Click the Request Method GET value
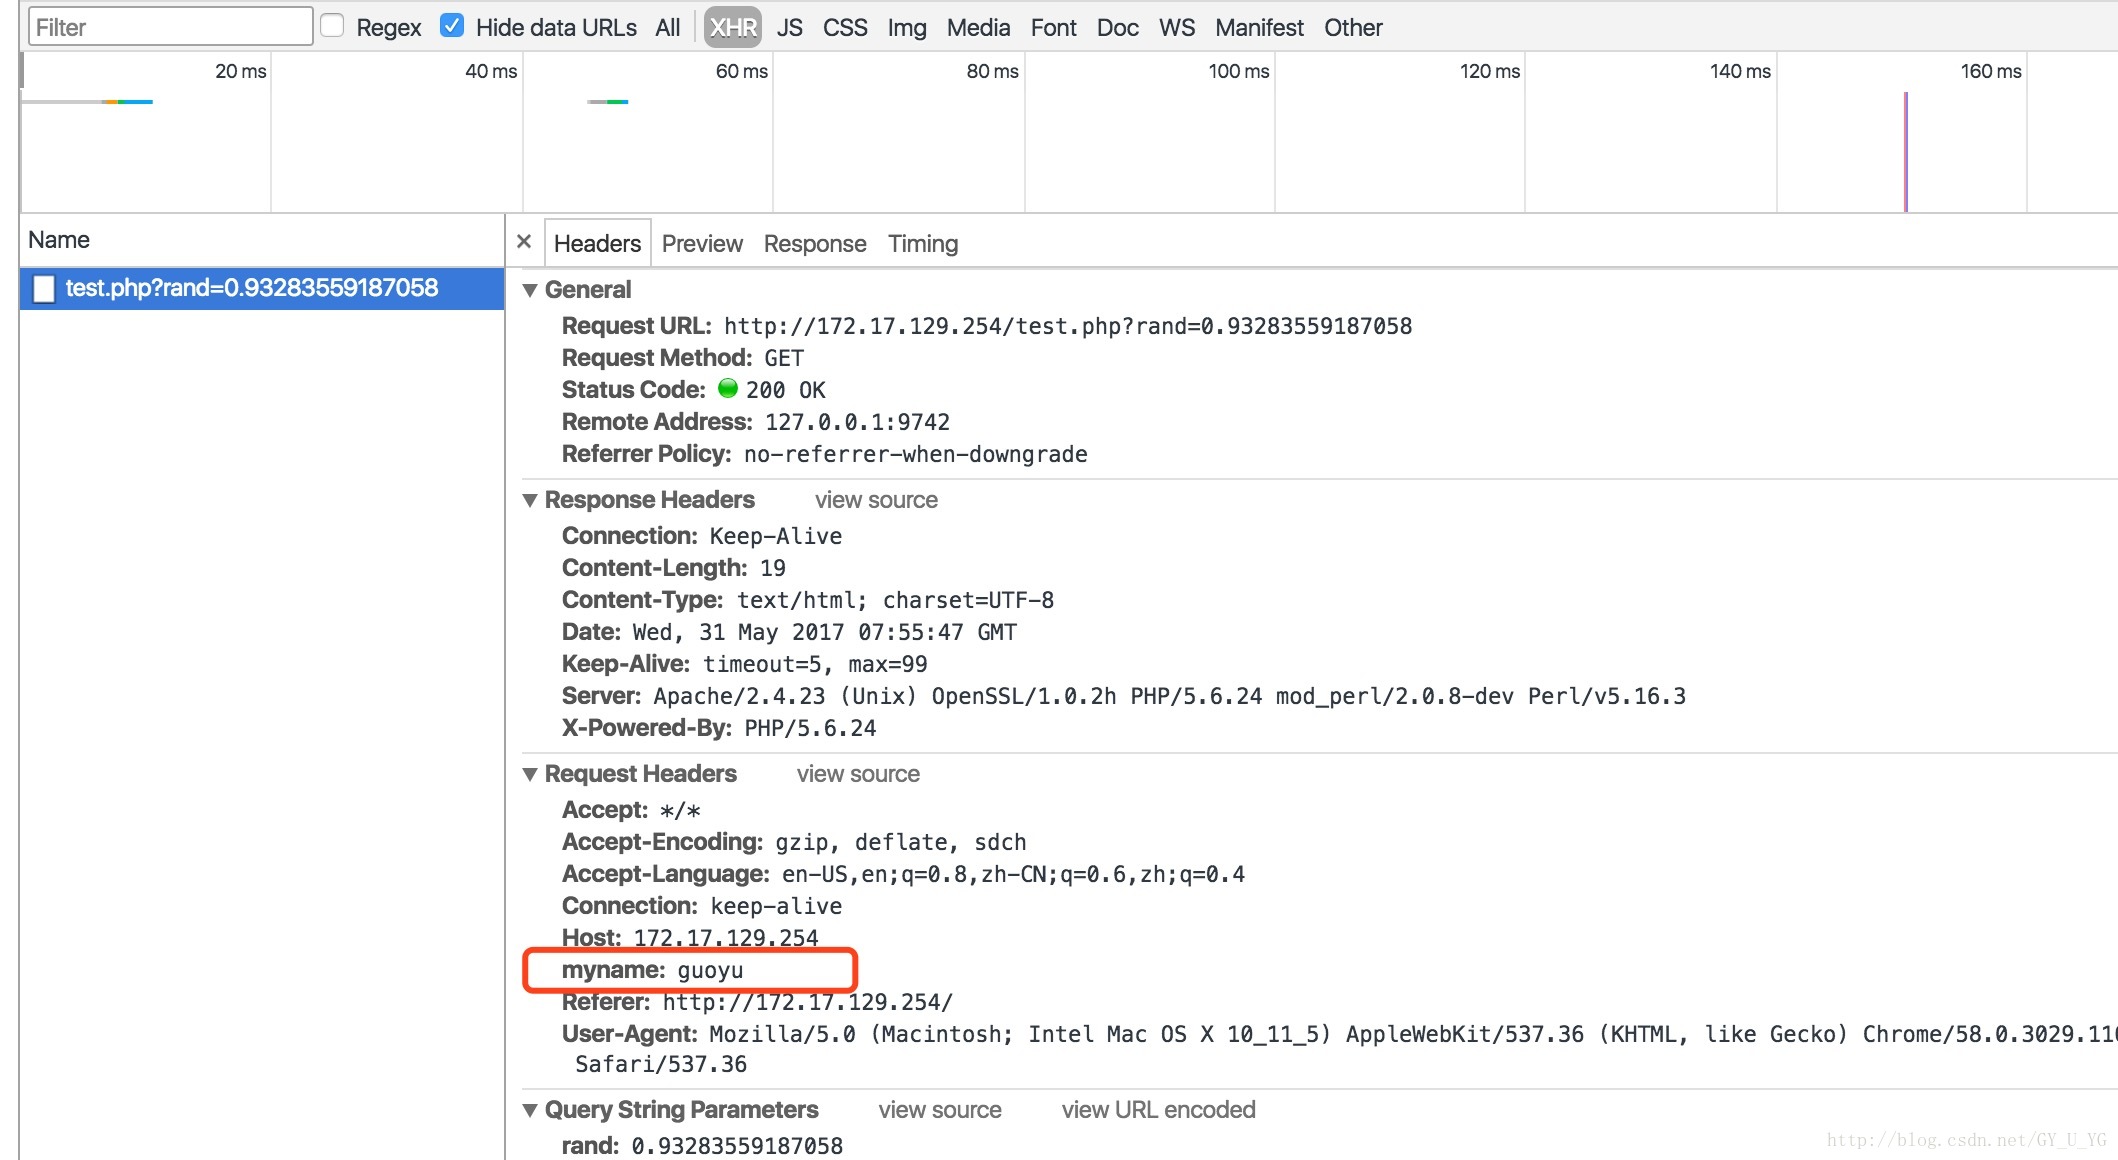 (x=784, y=358)
